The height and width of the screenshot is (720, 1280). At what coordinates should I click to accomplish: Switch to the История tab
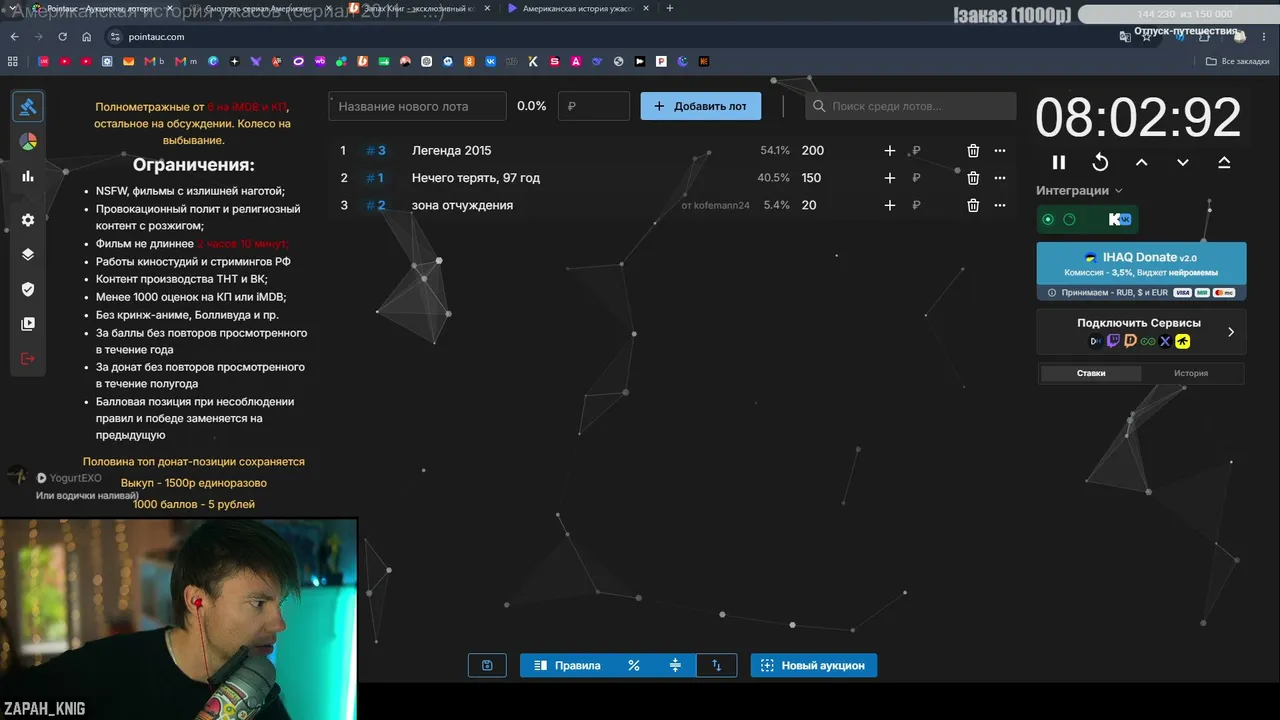1191,373
